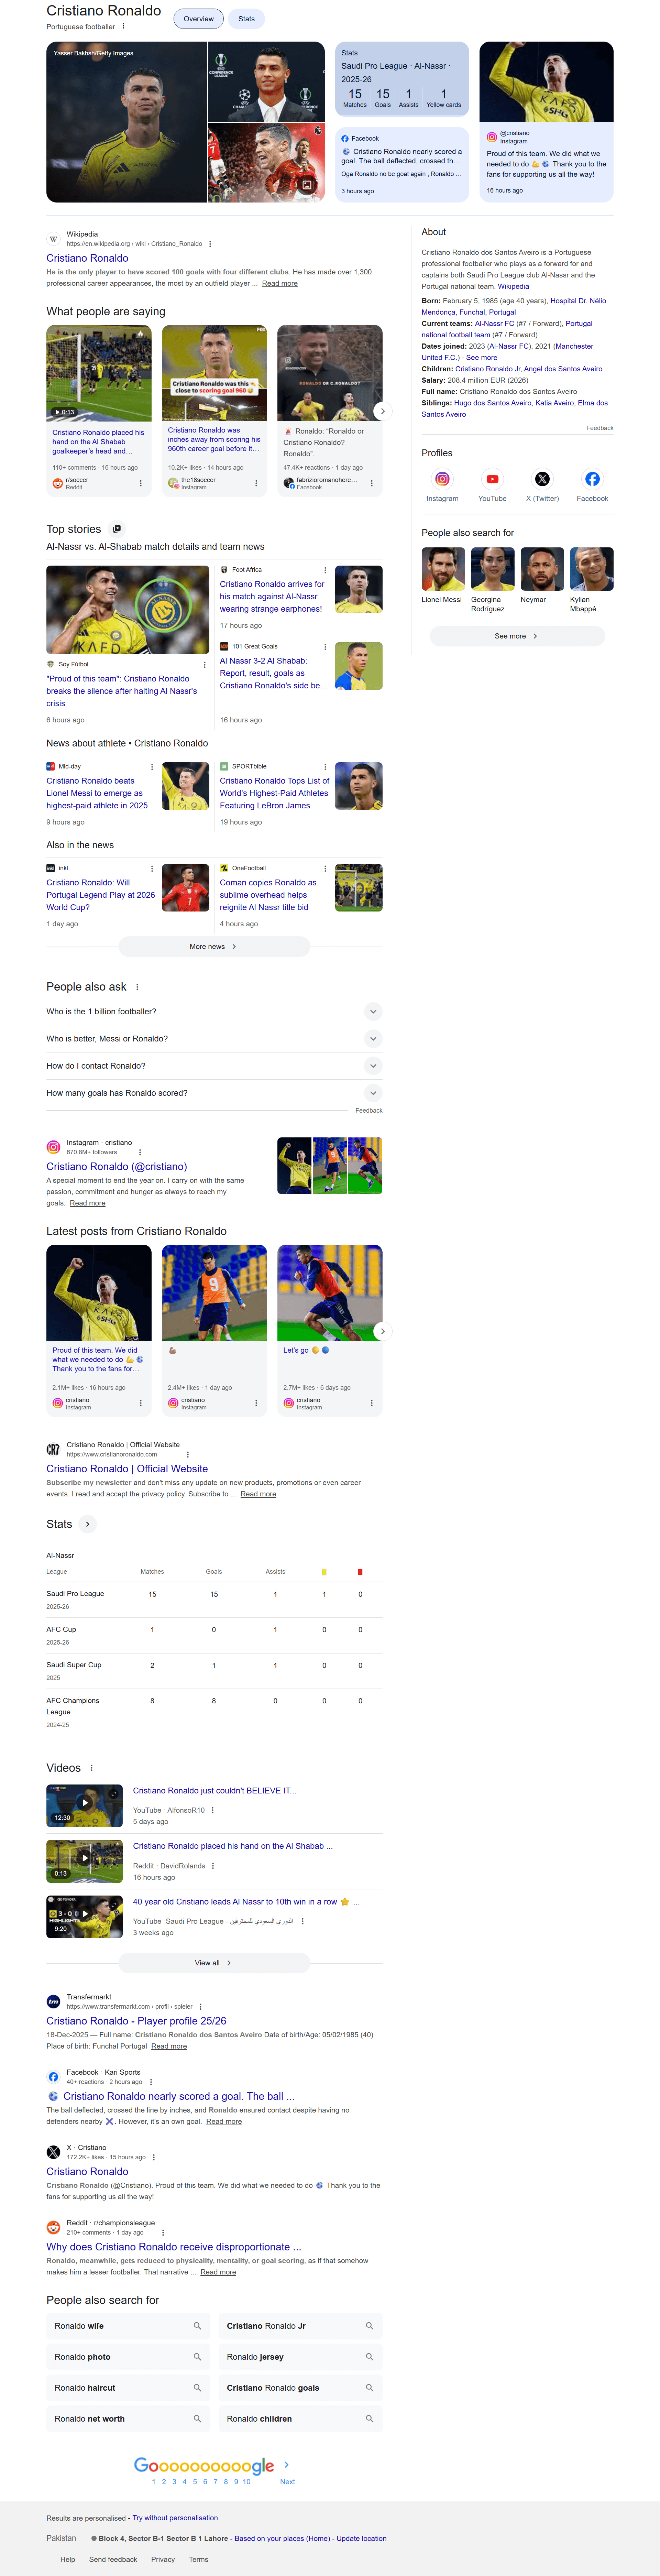The height and width of the screenshot is (2576, 660).
Task: Select the Overview tab
Action: pyautogui.click(x=198, y=19)
